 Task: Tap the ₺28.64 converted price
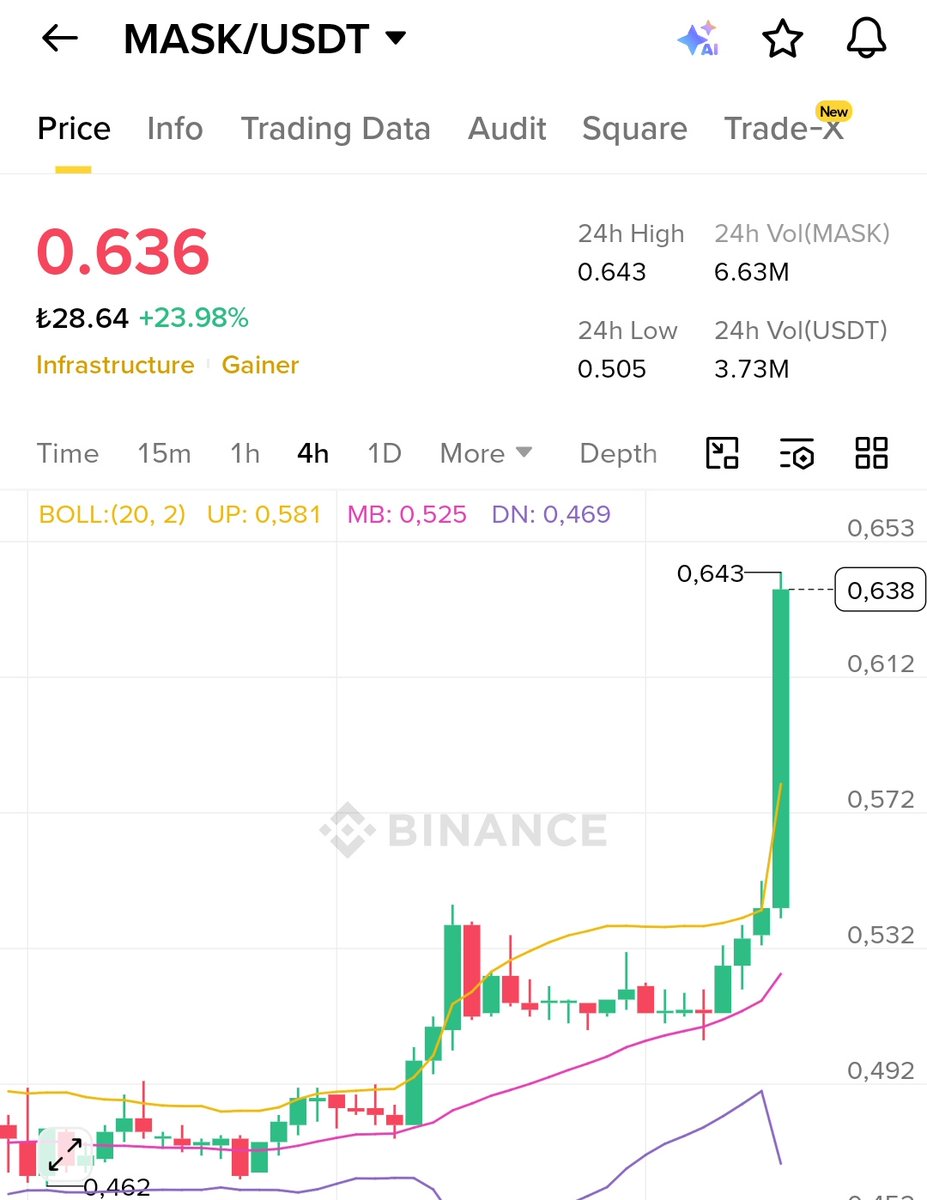pos(82,319)
